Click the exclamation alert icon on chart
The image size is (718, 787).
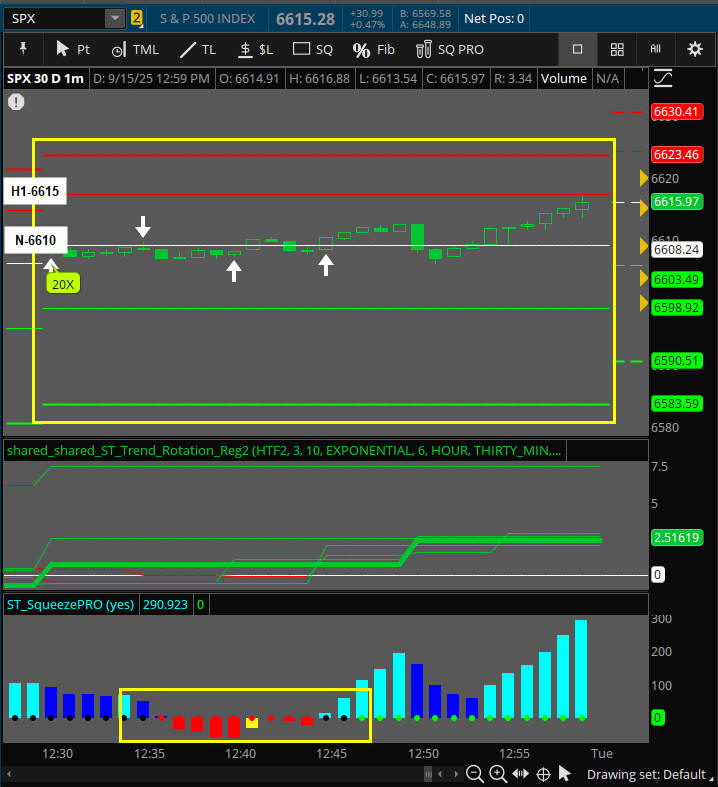[x=16, y=101]
